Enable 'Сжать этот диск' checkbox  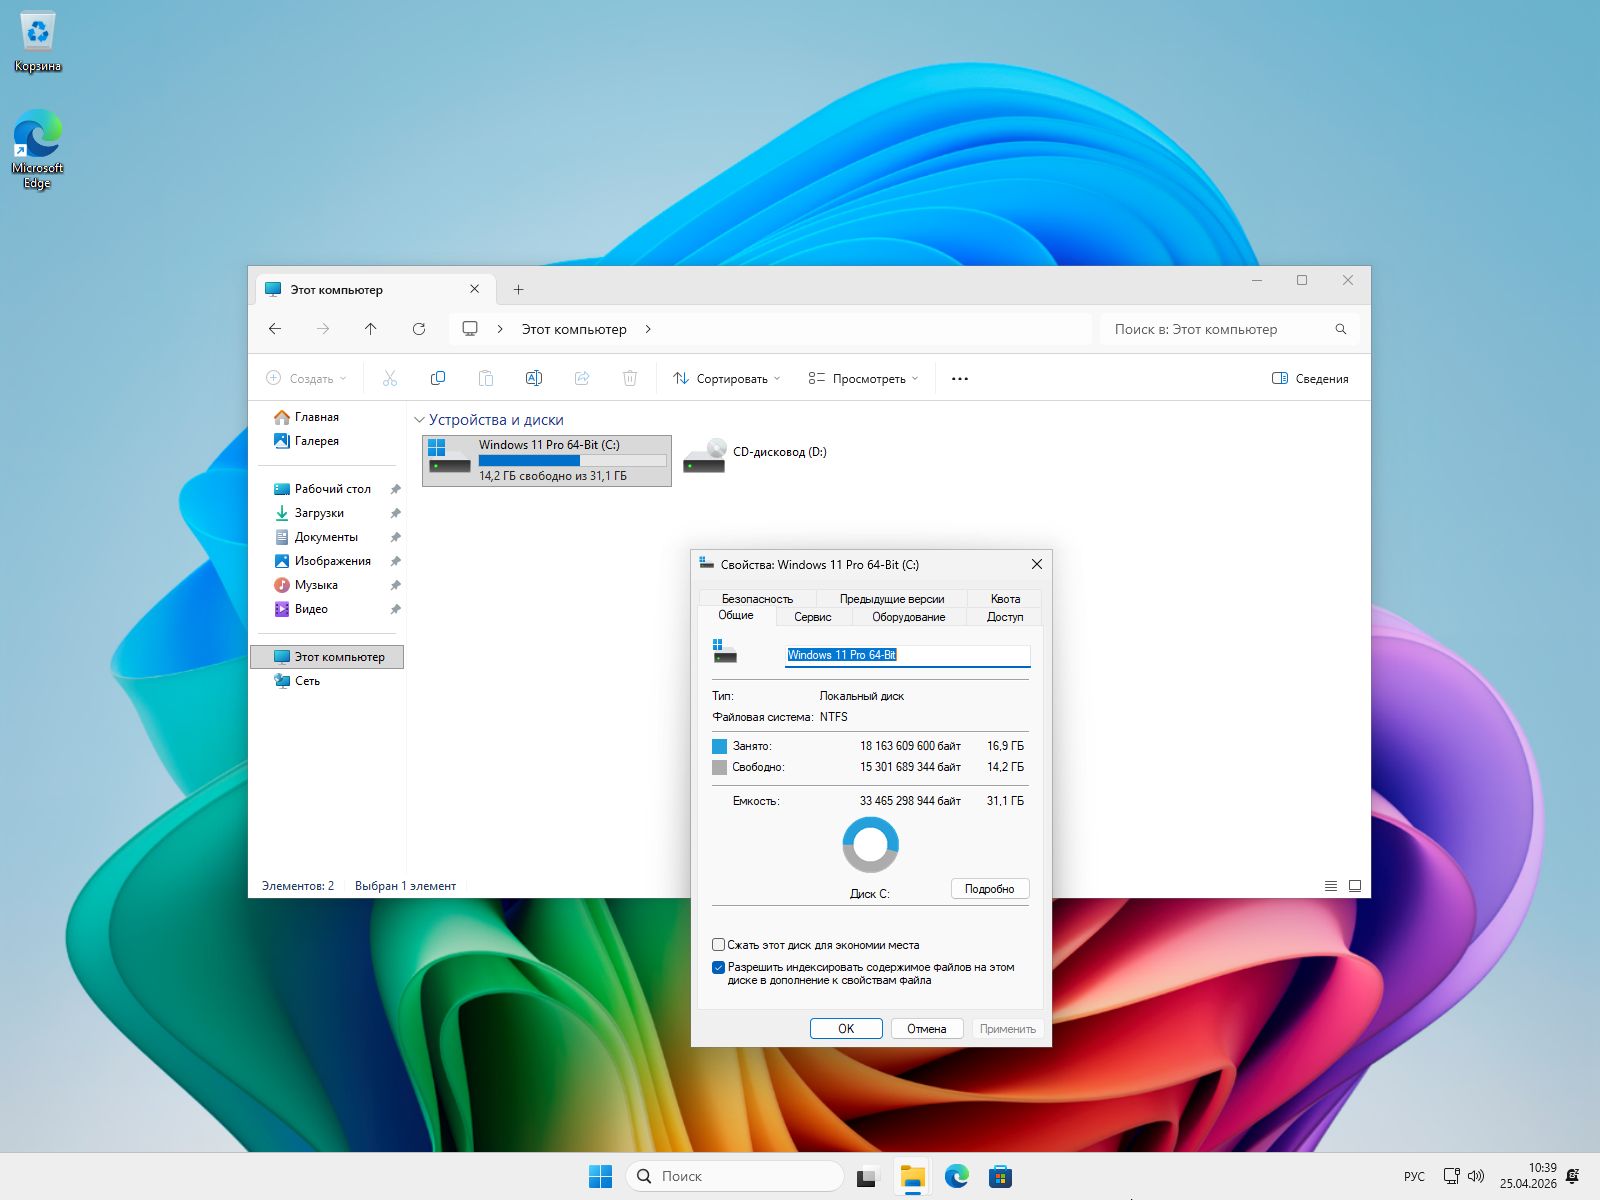pos(718,945)
